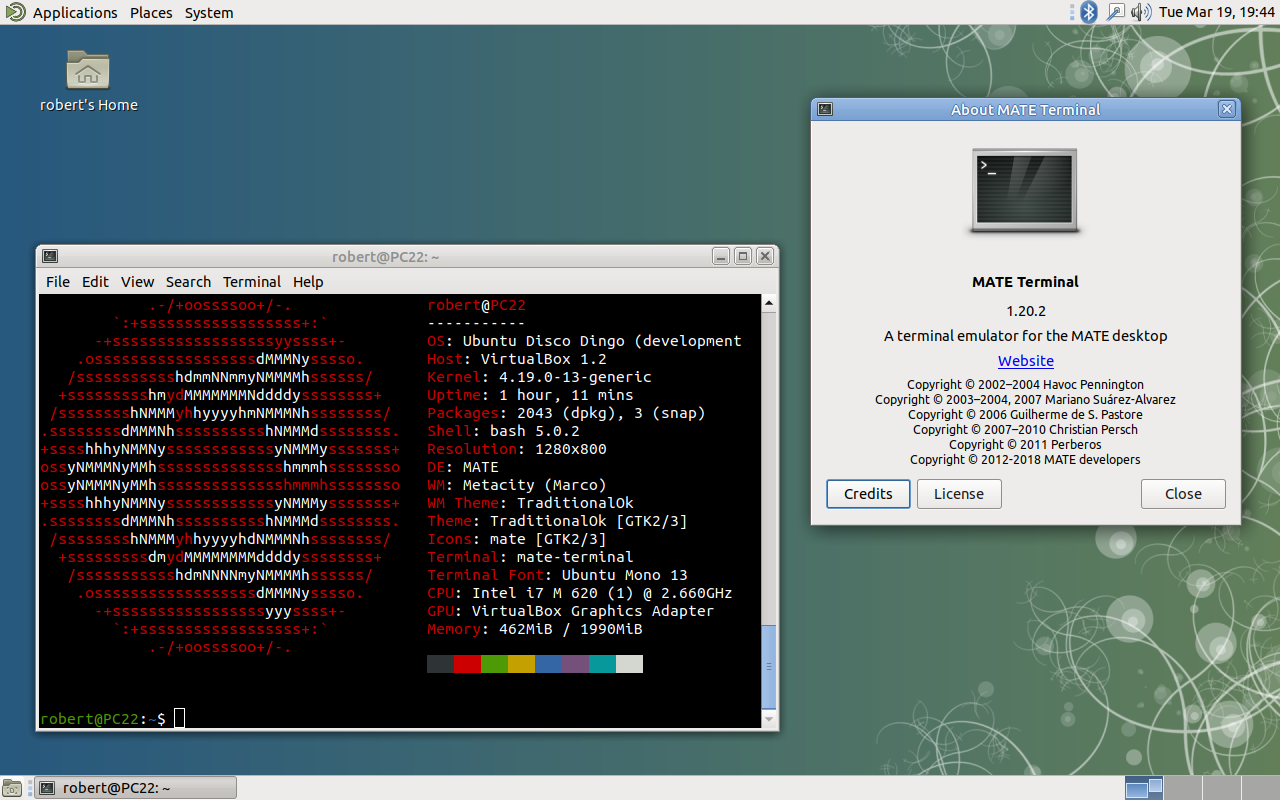The height and width of the screenshot is (800, 1280).
Task: Open the terminal View menu
Action: click(138, 282)
